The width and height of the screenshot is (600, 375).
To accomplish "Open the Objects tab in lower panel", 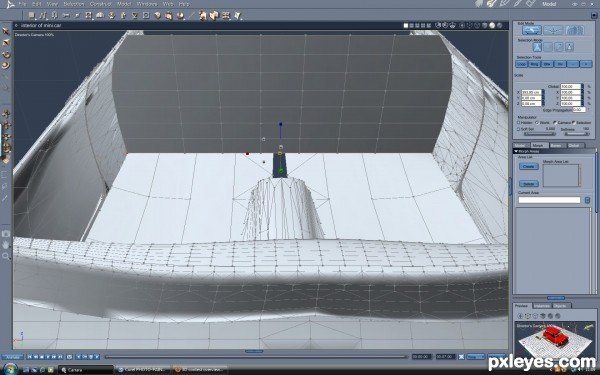I will [561, 305].
